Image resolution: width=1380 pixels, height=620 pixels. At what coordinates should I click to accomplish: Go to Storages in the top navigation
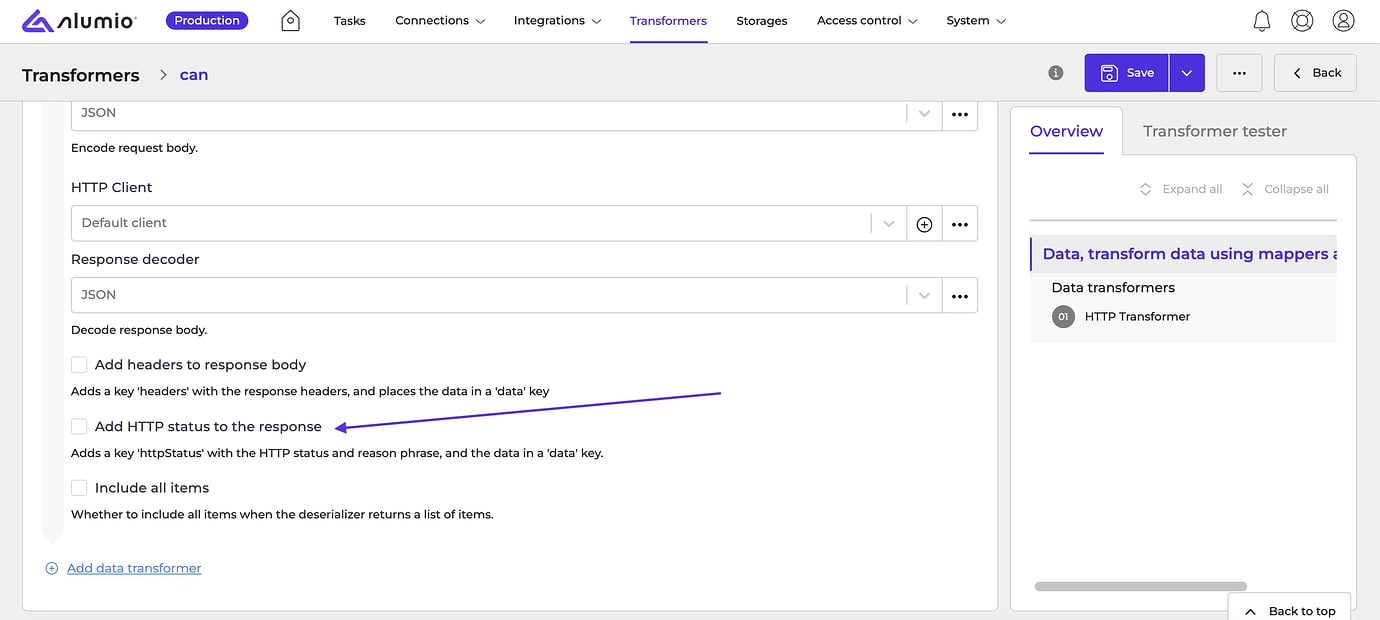[762, 20]
